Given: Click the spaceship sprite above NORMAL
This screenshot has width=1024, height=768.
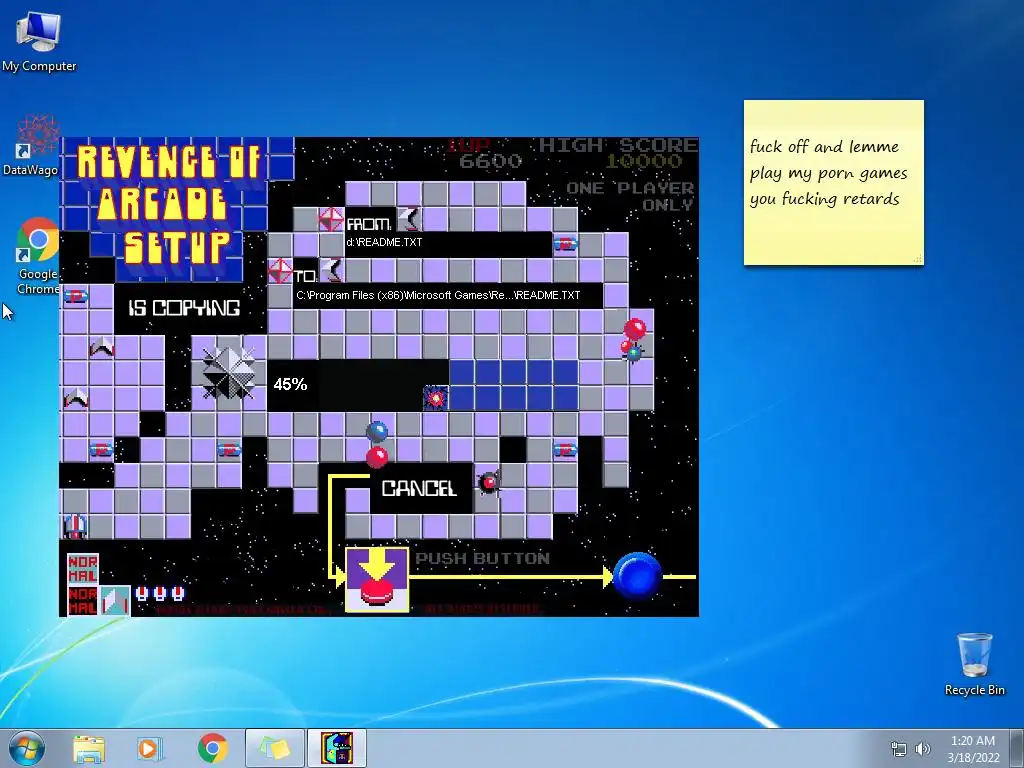Looking at the screenshot, I should (74, 526).
